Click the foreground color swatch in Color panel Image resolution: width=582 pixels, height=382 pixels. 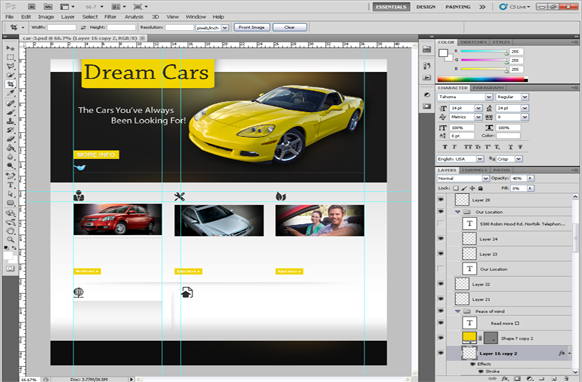[x=442, y=53]
